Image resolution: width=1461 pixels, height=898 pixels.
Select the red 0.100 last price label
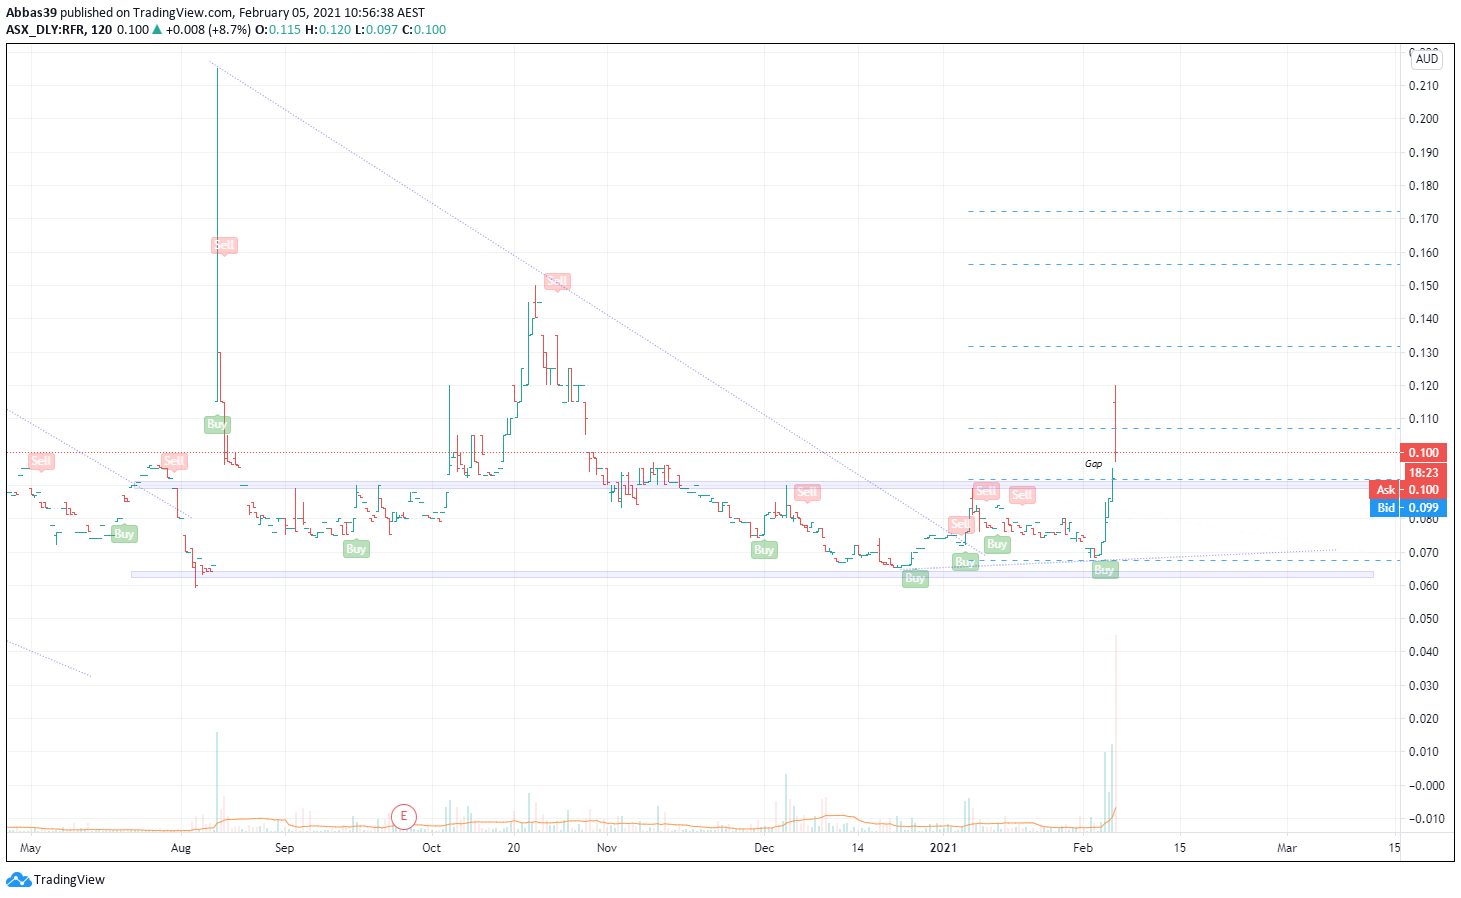pyautogui.click(x=1423, y=453)
